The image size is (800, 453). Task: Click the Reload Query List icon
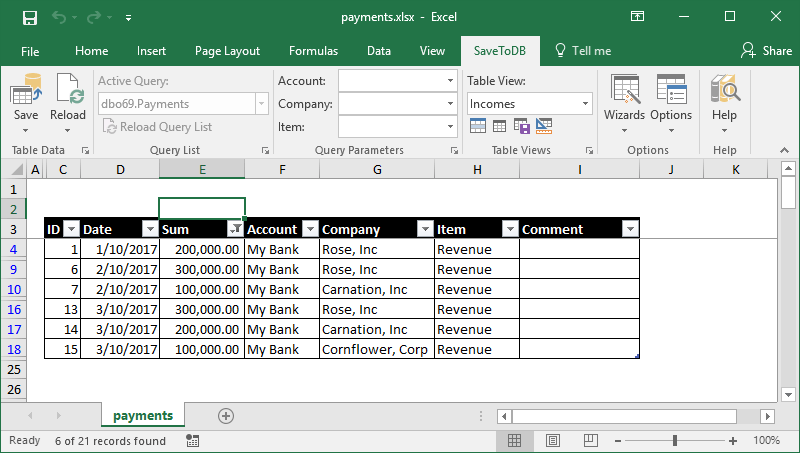coord(110,126)
